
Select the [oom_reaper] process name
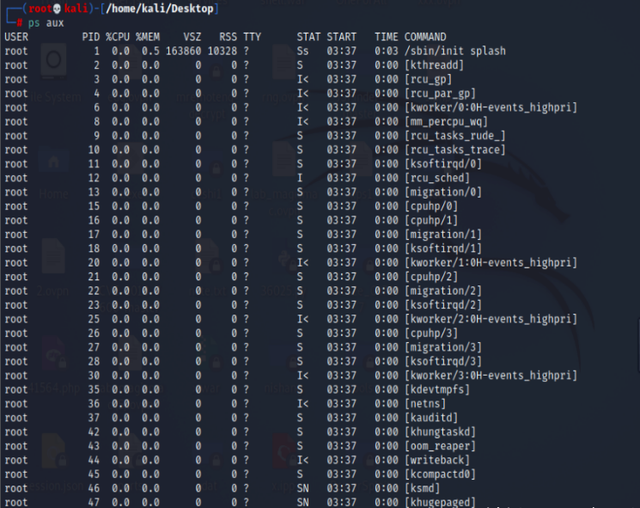tap(440, 446)
